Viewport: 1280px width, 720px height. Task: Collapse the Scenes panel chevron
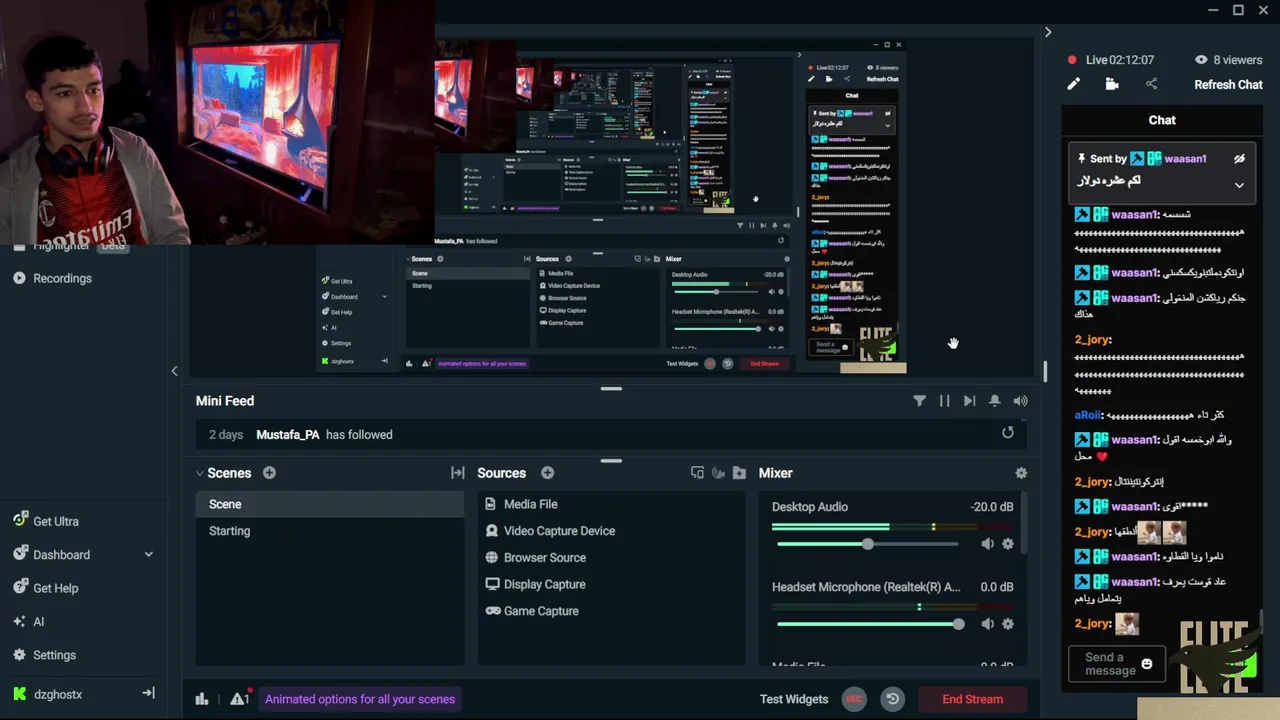point(200,473)
